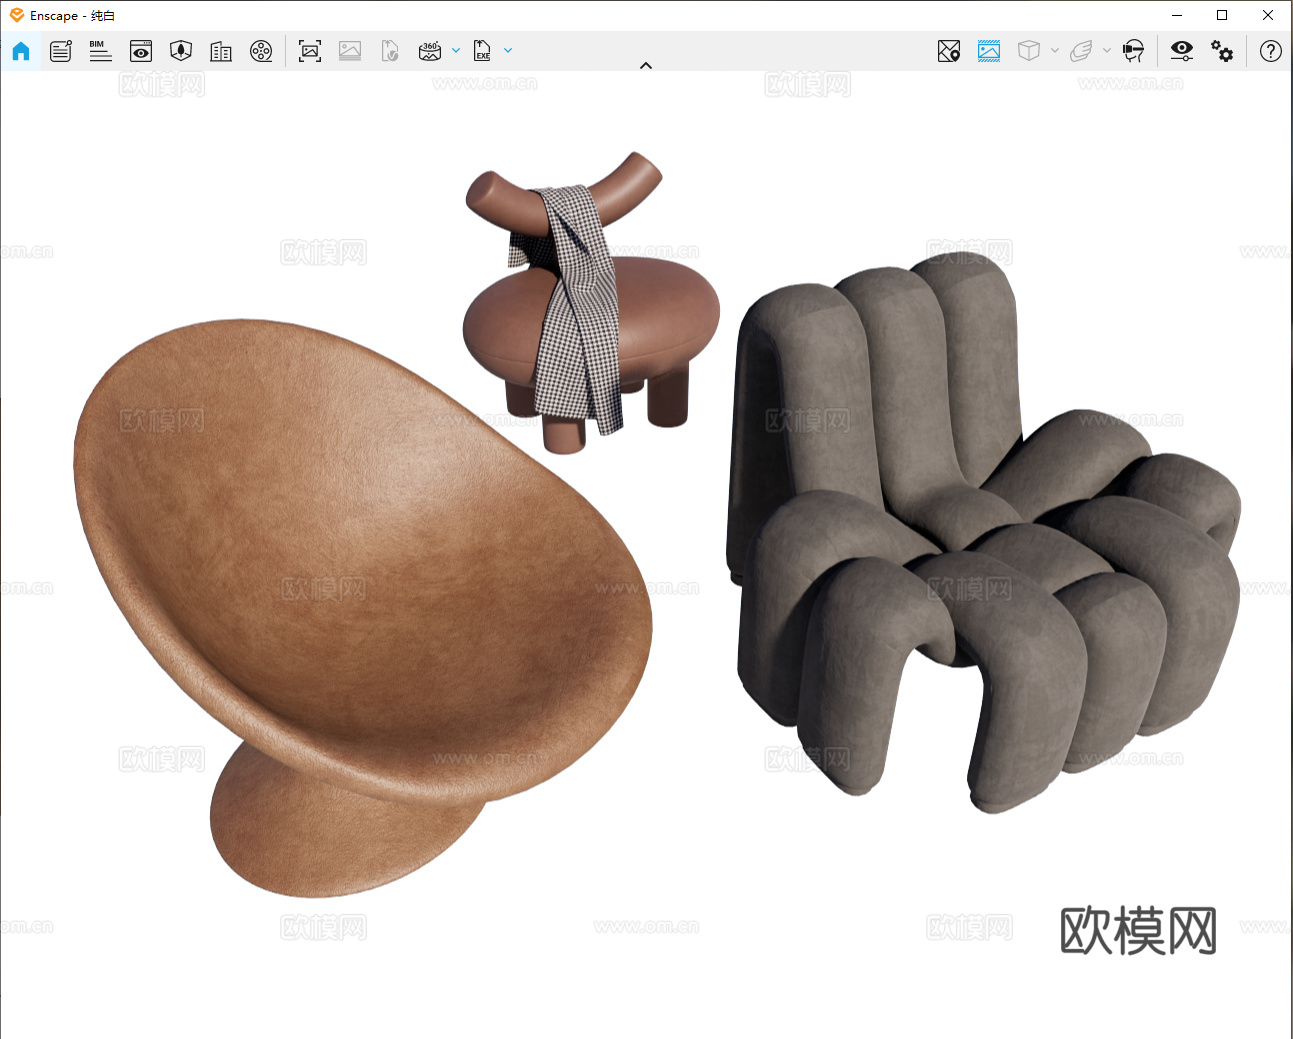Enable the VR Headset mode icon

(x=1134, y=51)
